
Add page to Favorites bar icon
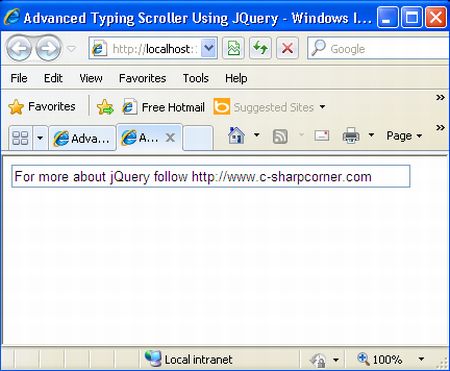click(105, 107)
